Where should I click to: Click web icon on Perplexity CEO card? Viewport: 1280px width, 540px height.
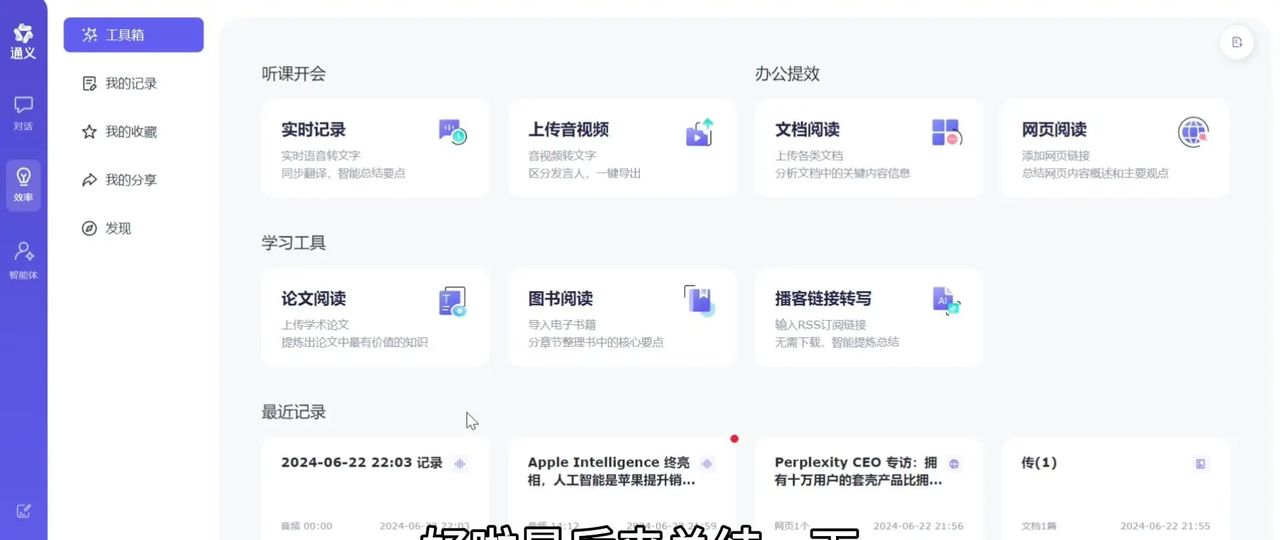click(x=954, y=463)
